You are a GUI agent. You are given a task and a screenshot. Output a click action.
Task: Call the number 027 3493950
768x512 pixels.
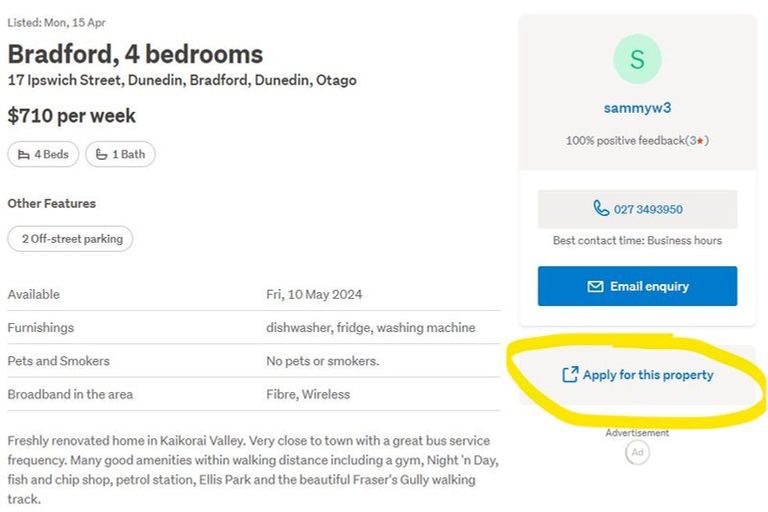(x=648, y=209)
